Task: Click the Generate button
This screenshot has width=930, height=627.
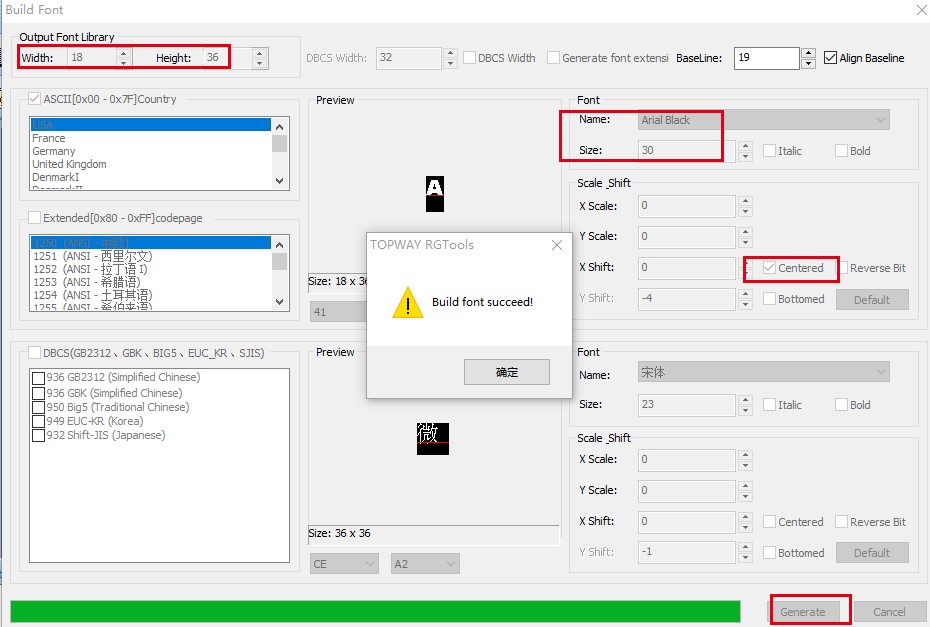Action: click(803, 611)
